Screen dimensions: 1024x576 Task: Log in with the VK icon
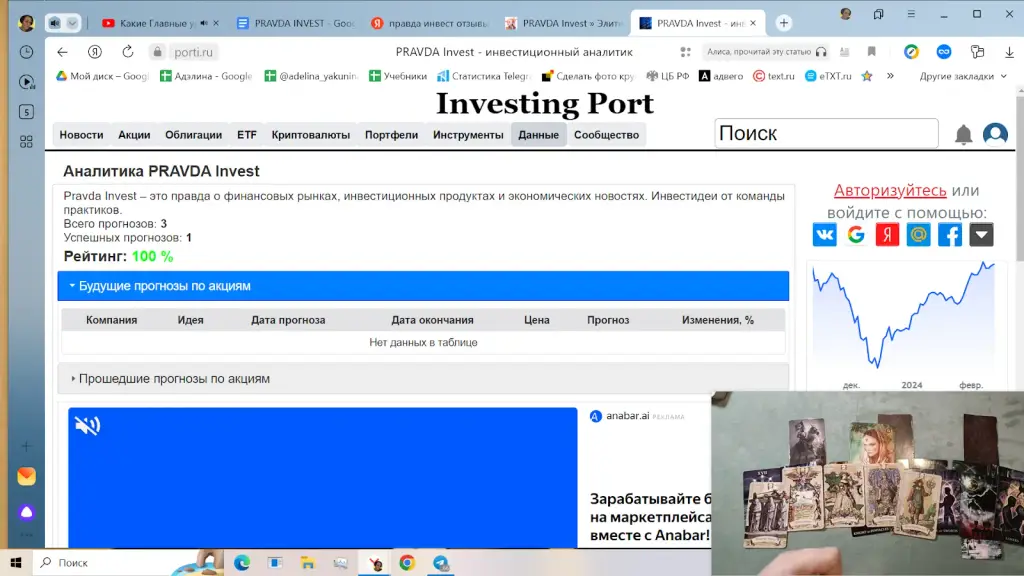coord(824,234)
